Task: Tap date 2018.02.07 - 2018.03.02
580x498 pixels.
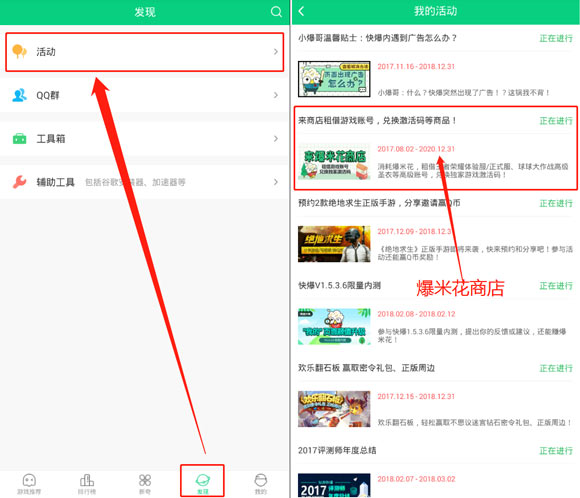Action: (x=416, y=479)
